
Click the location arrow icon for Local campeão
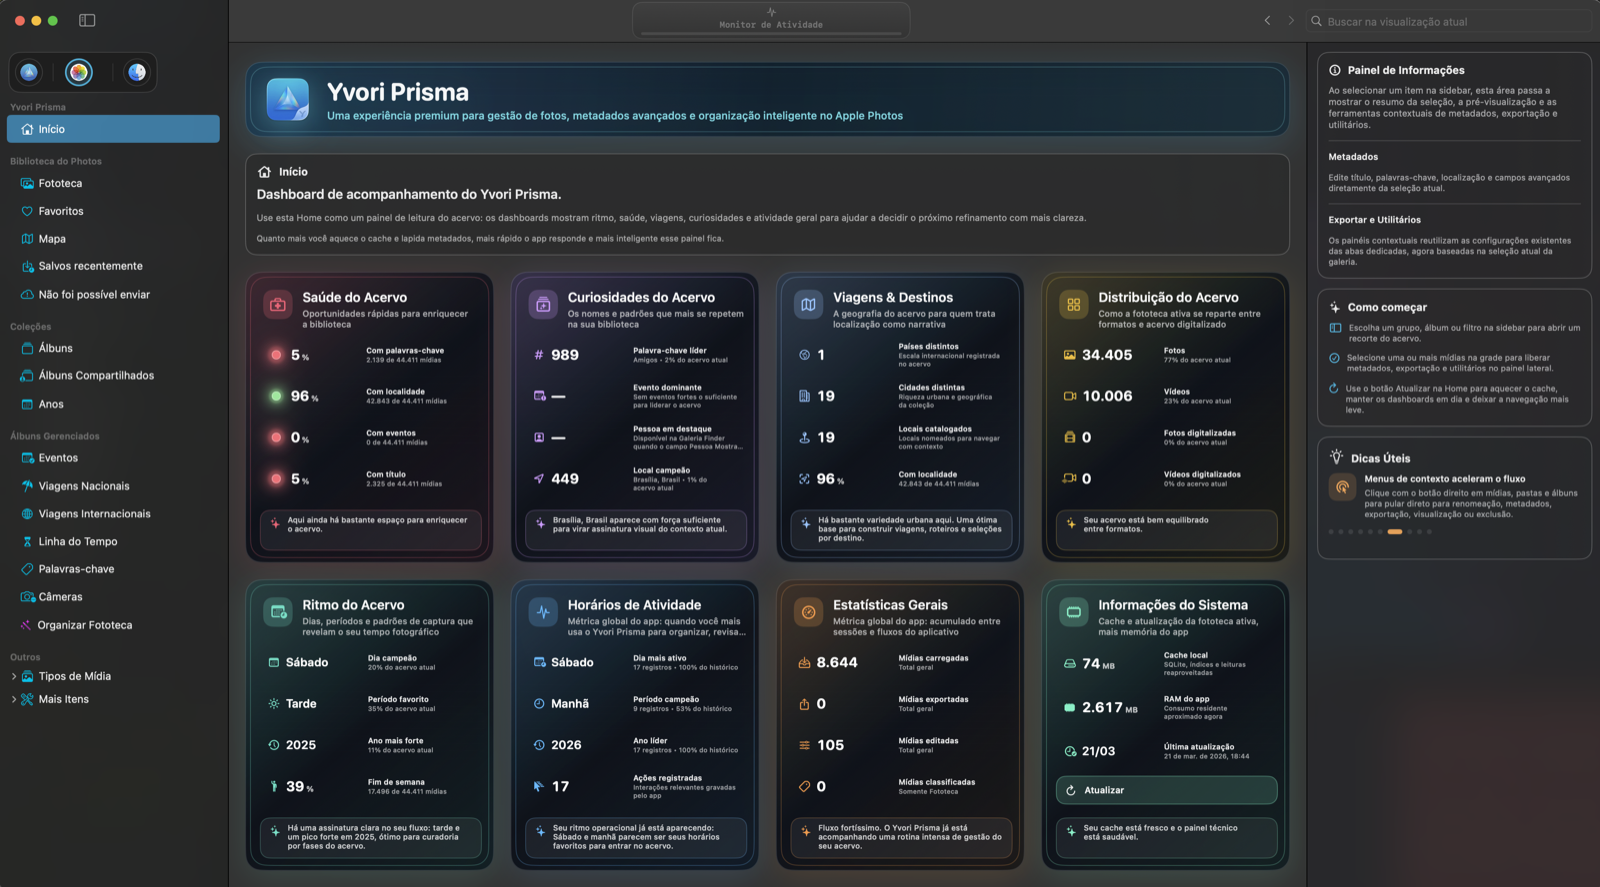[539, 479]
